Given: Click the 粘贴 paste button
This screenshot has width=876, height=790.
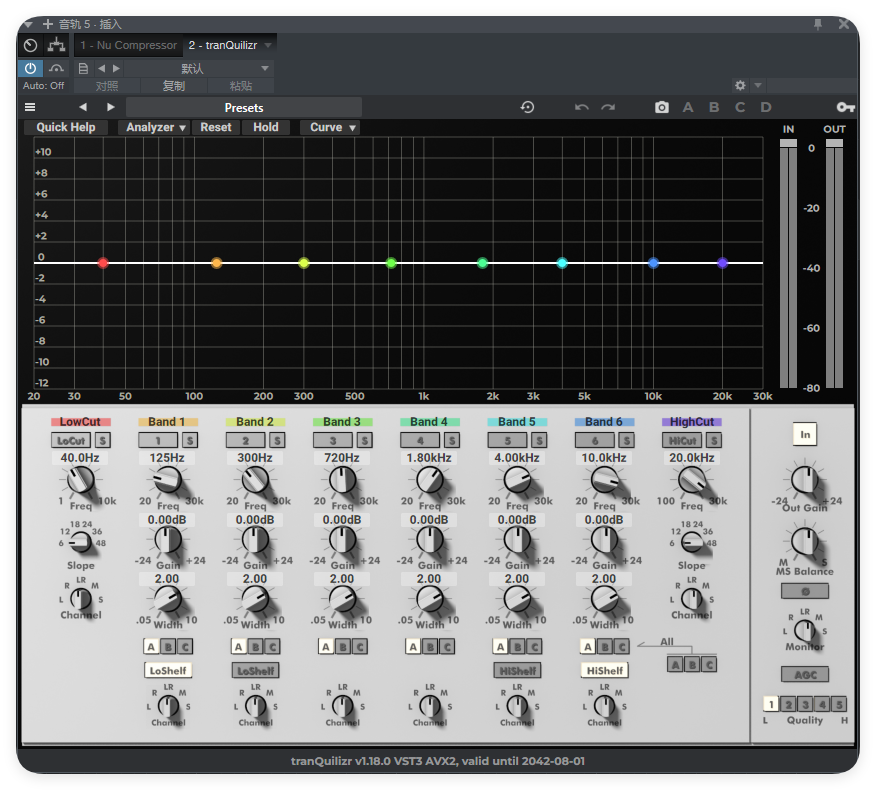Looking at the screenshot, I should point(241,86).
